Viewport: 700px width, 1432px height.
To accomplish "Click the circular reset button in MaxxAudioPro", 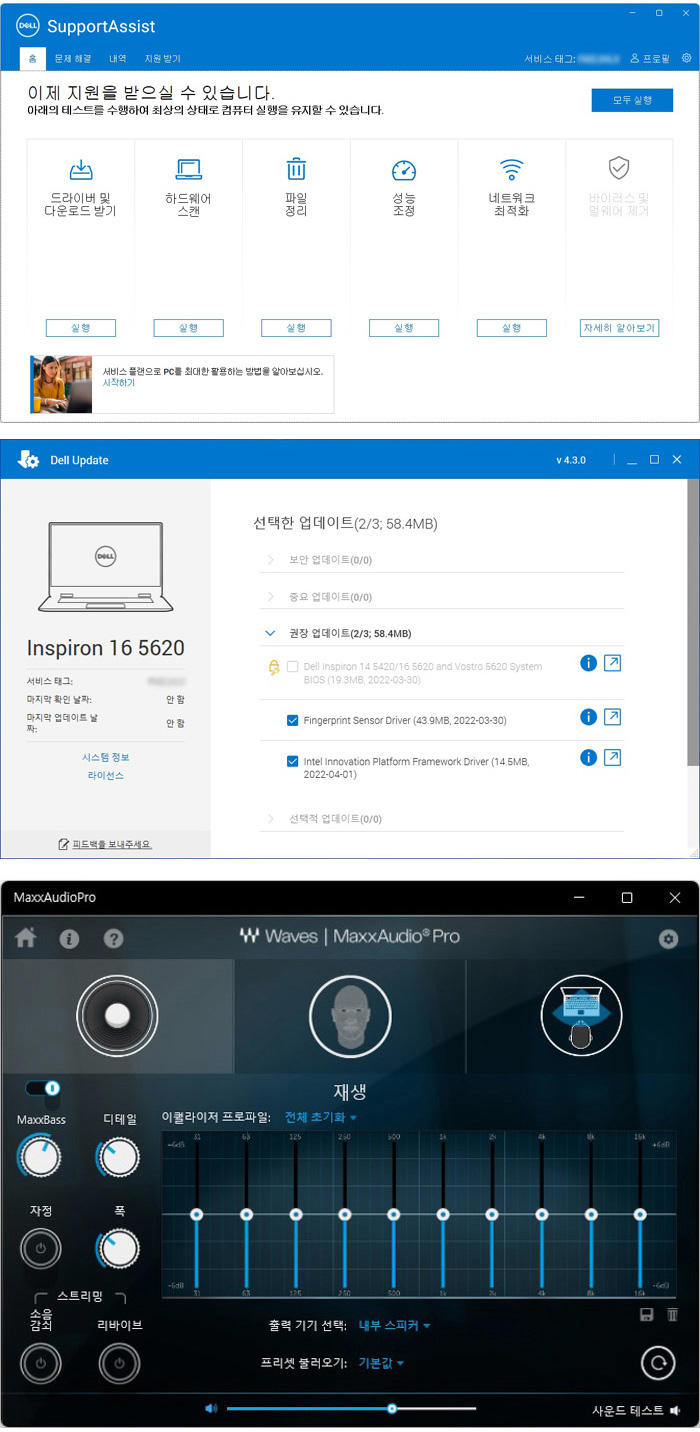I will pyautogui.click(x=657, y=1362).
